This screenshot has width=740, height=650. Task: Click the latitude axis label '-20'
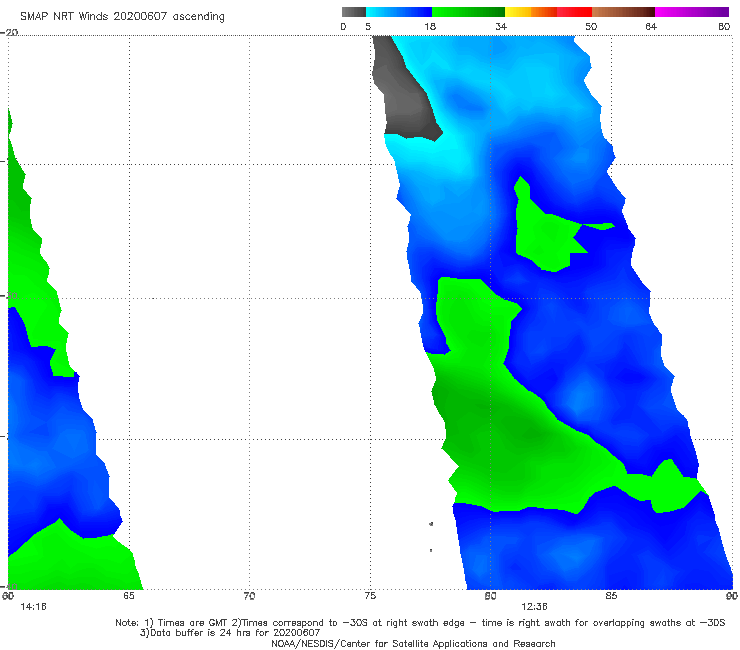[x=9, y=32]
